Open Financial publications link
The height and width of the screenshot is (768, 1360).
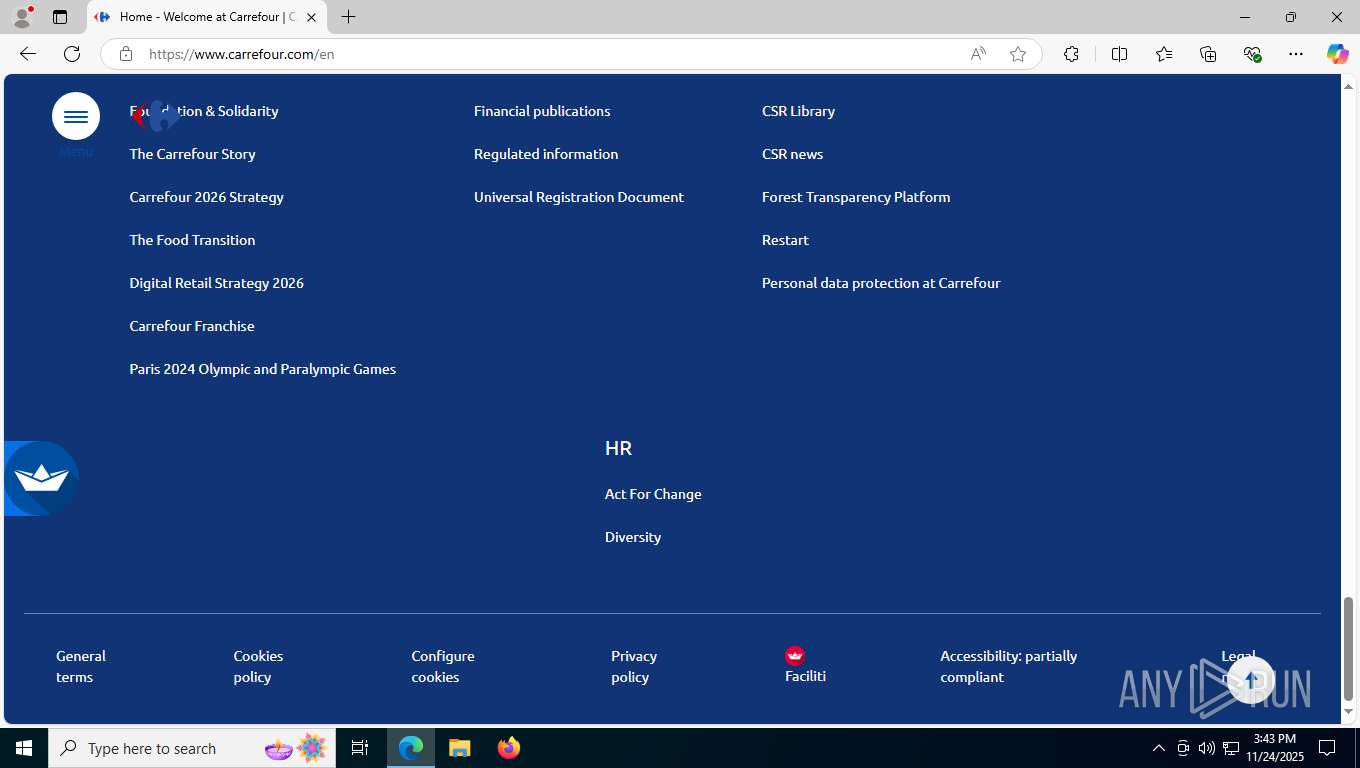(542, 111)
